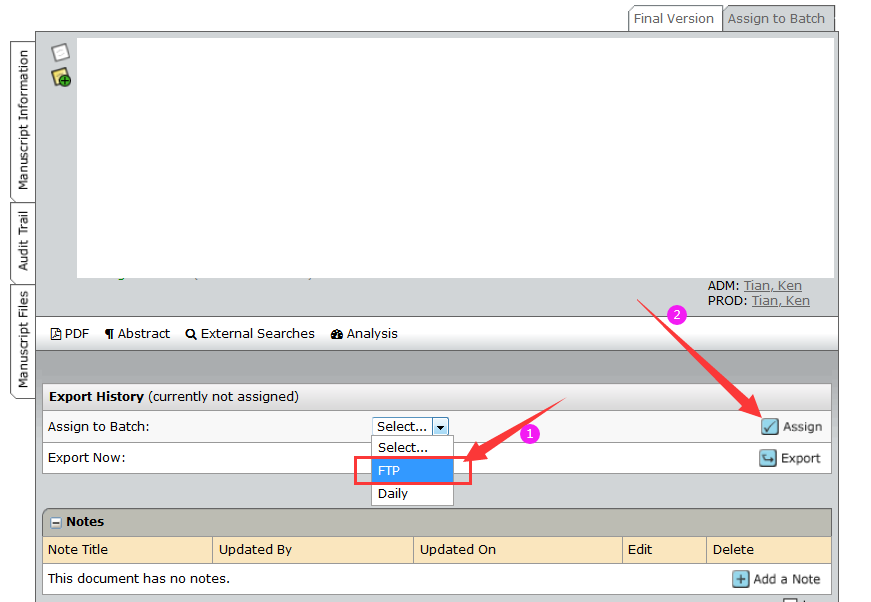Open the PDF document link
Viewport: 871px width, 602px height.
[x=69, y=334]
